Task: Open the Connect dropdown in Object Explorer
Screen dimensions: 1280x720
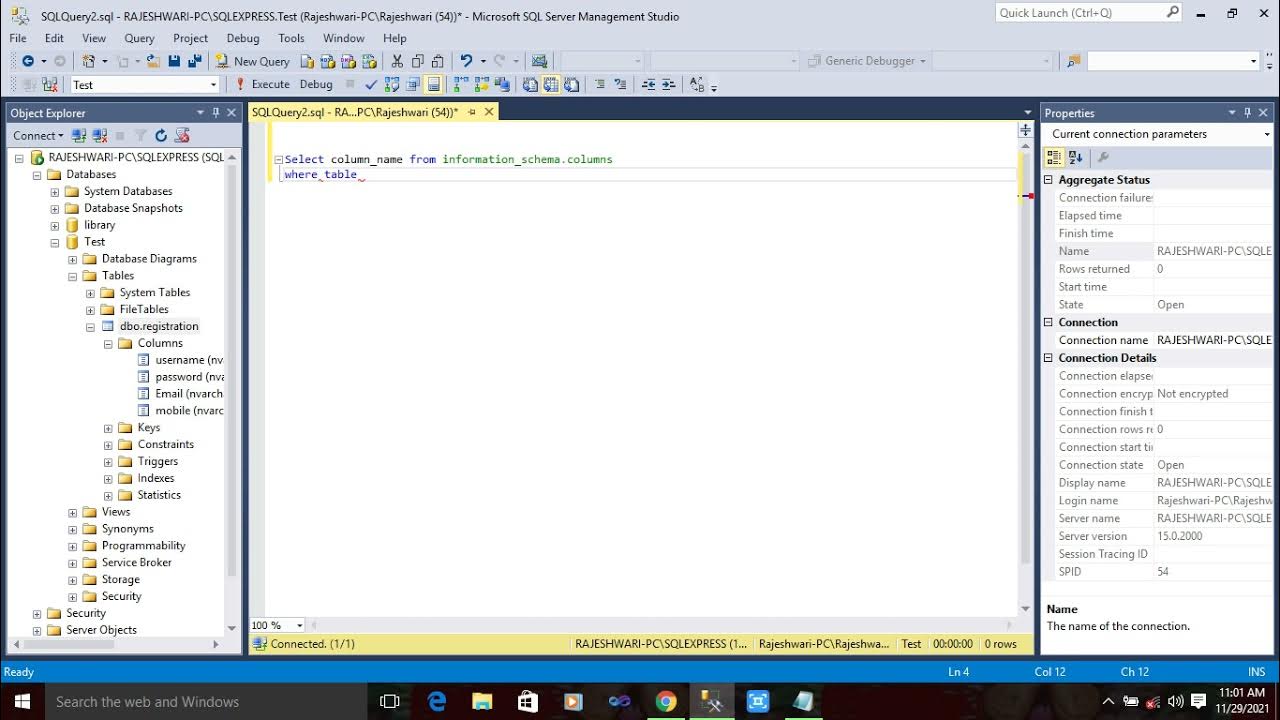Action: pyautogui.click(x=38, y=135)
